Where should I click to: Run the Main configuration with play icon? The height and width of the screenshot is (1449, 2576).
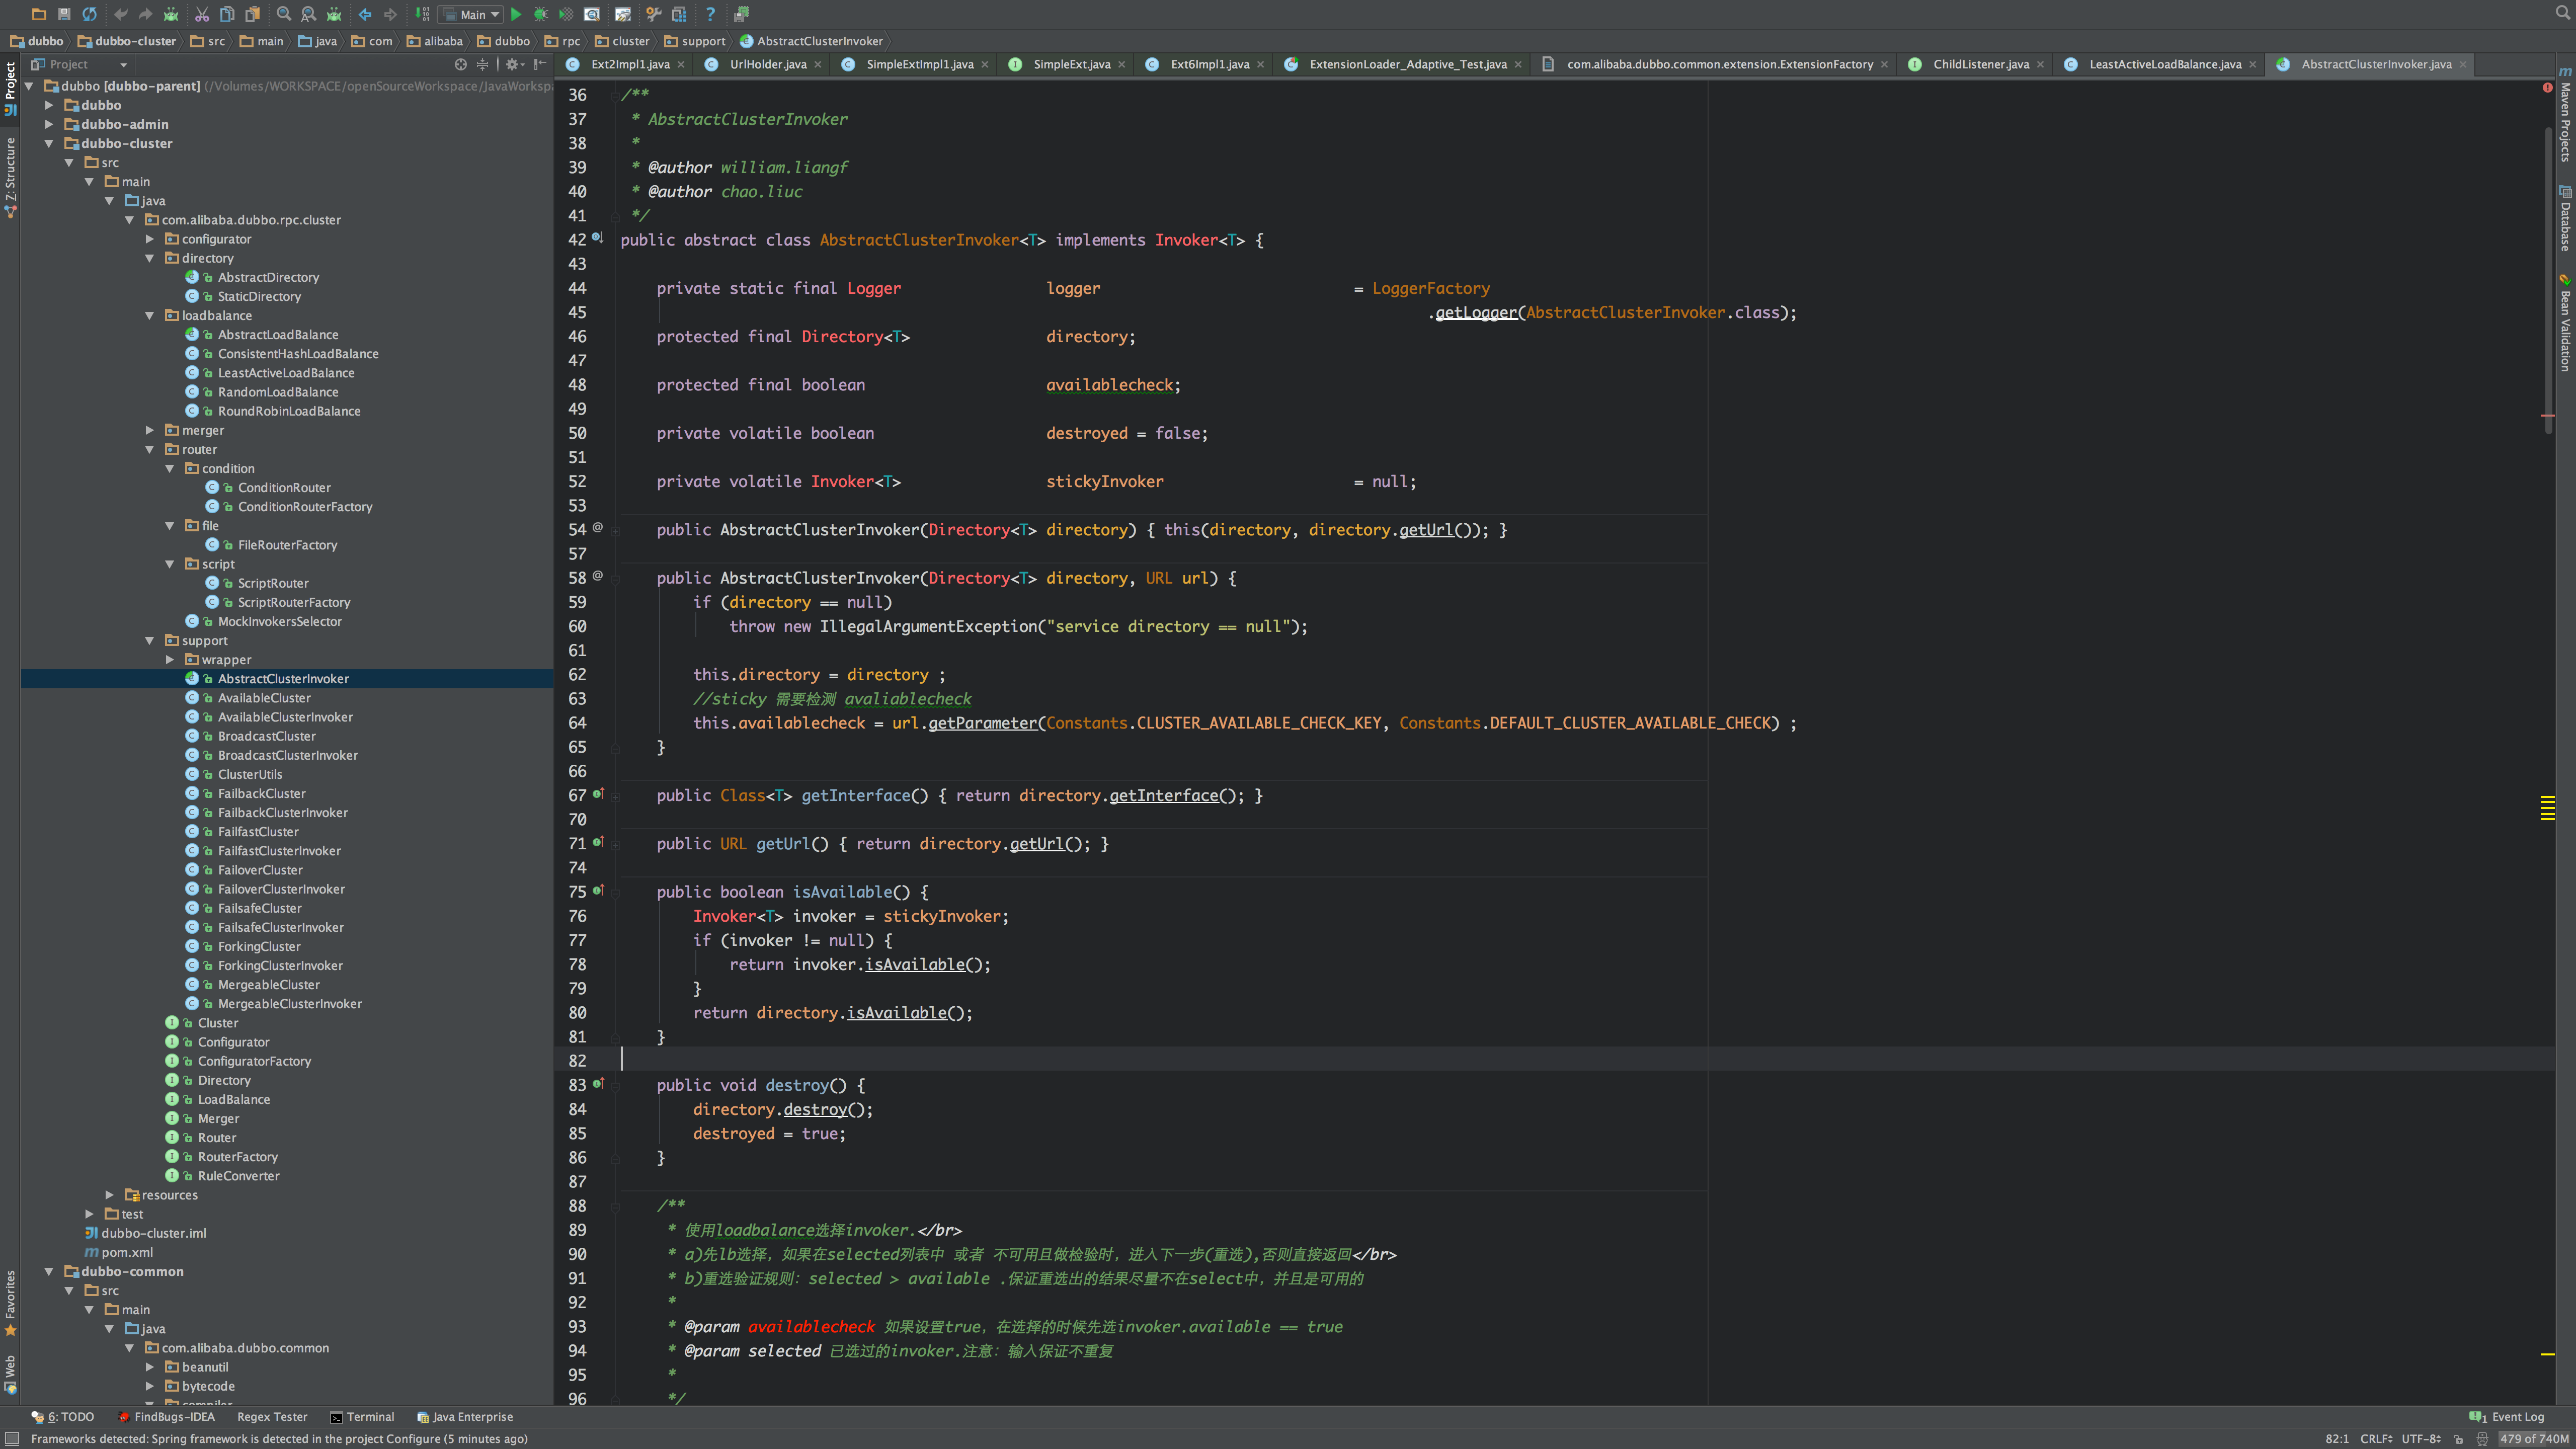click(516, 14)
